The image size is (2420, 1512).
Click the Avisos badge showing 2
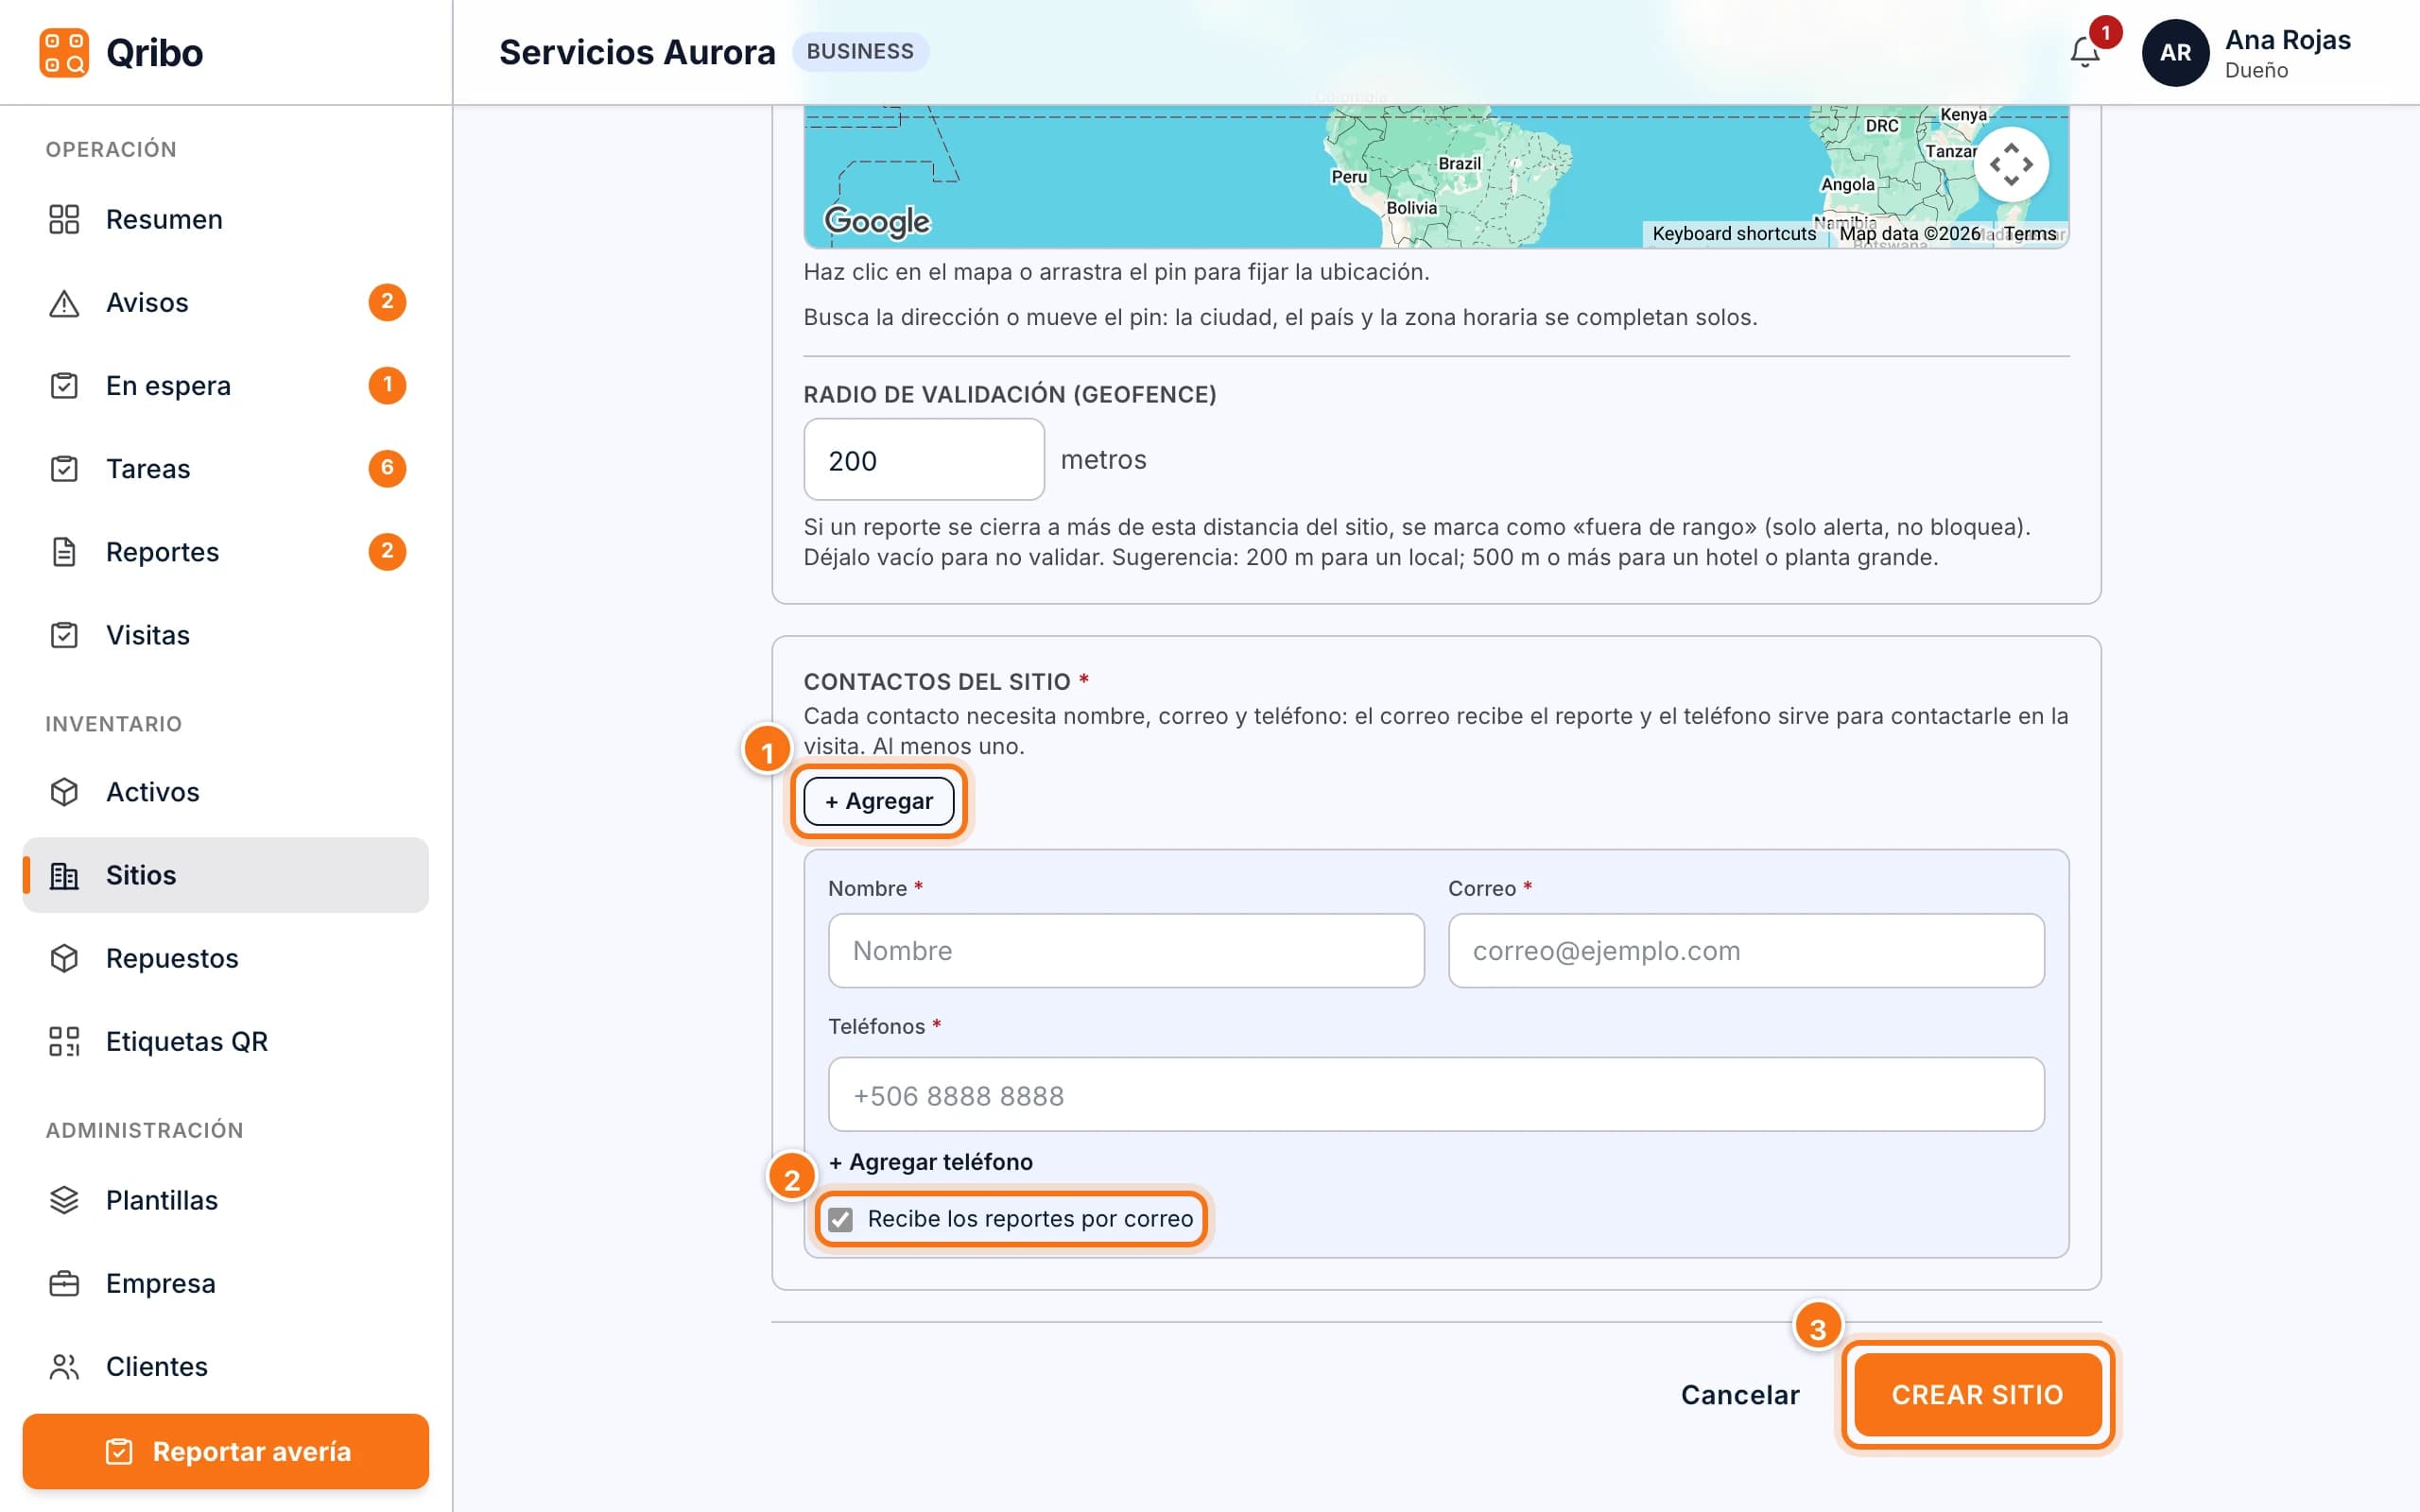[x=387, y=302]
